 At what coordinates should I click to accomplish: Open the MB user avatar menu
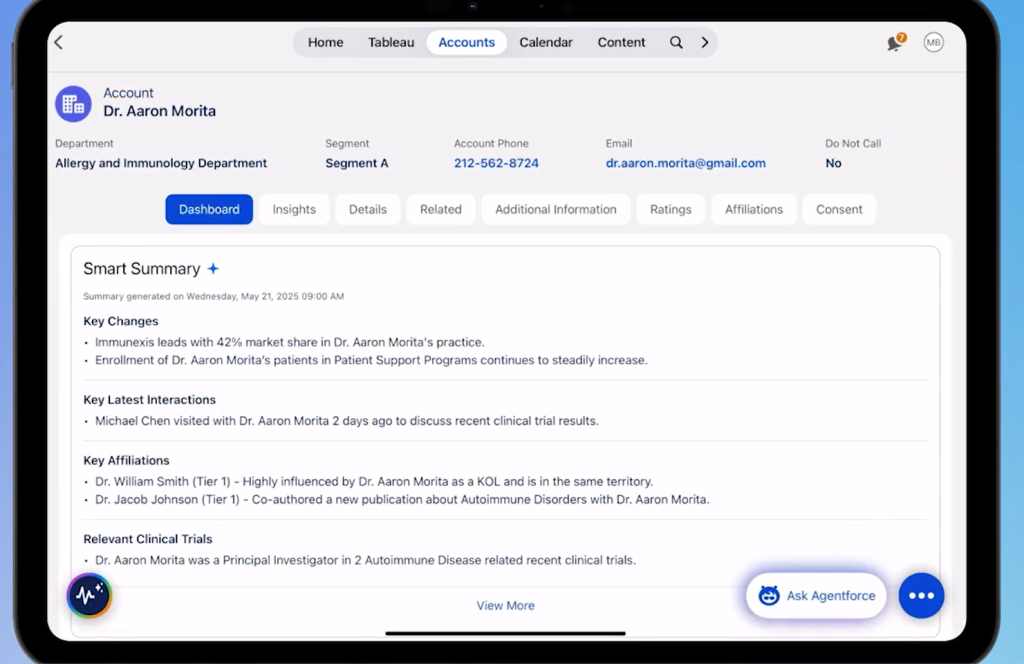[x=933, y=42]
